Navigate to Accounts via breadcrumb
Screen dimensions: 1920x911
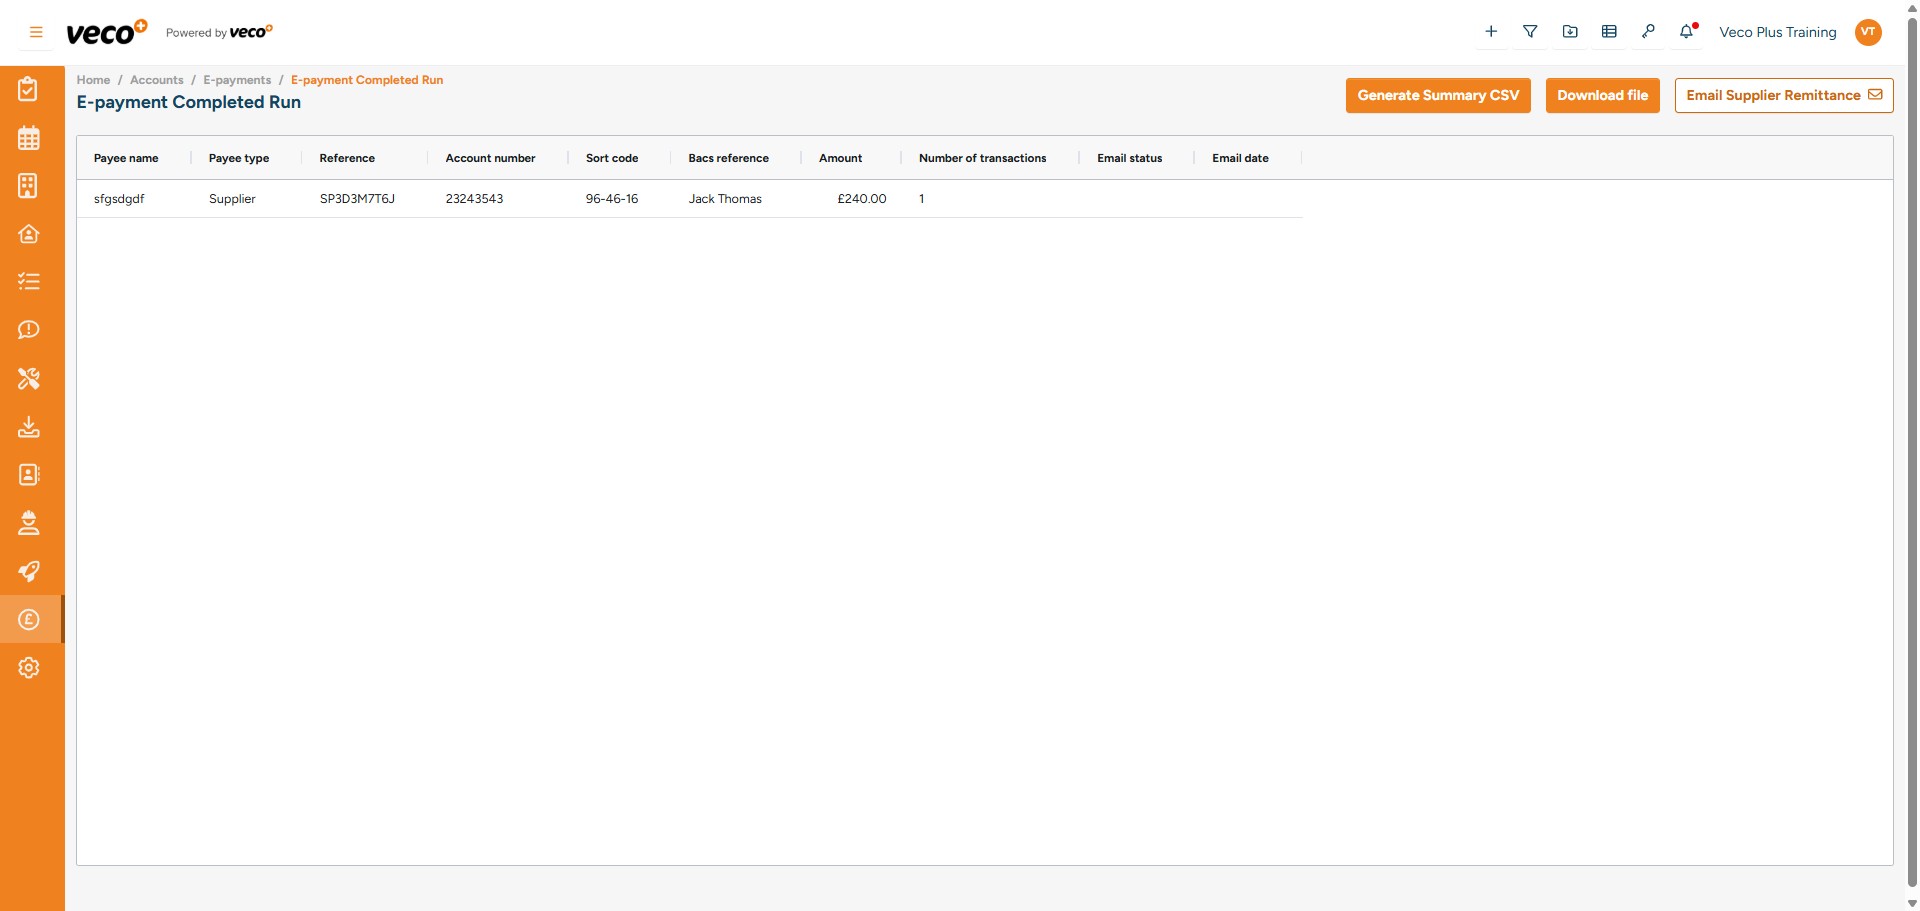(156, 80)
